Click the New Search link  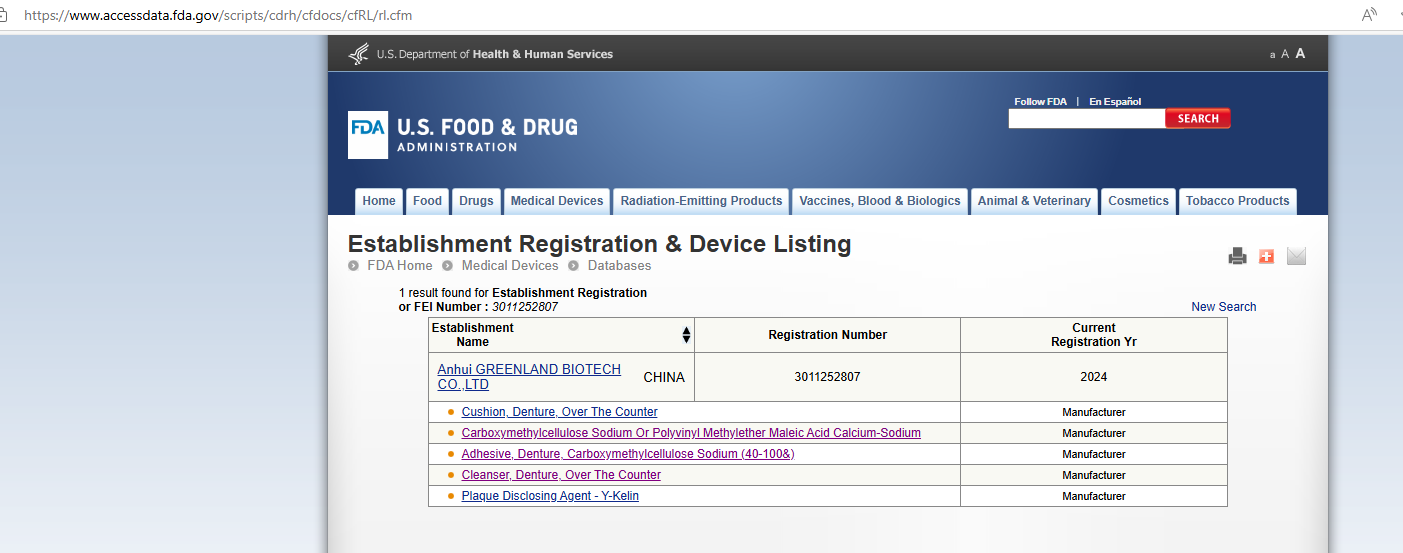click(x=1223, y=307)
